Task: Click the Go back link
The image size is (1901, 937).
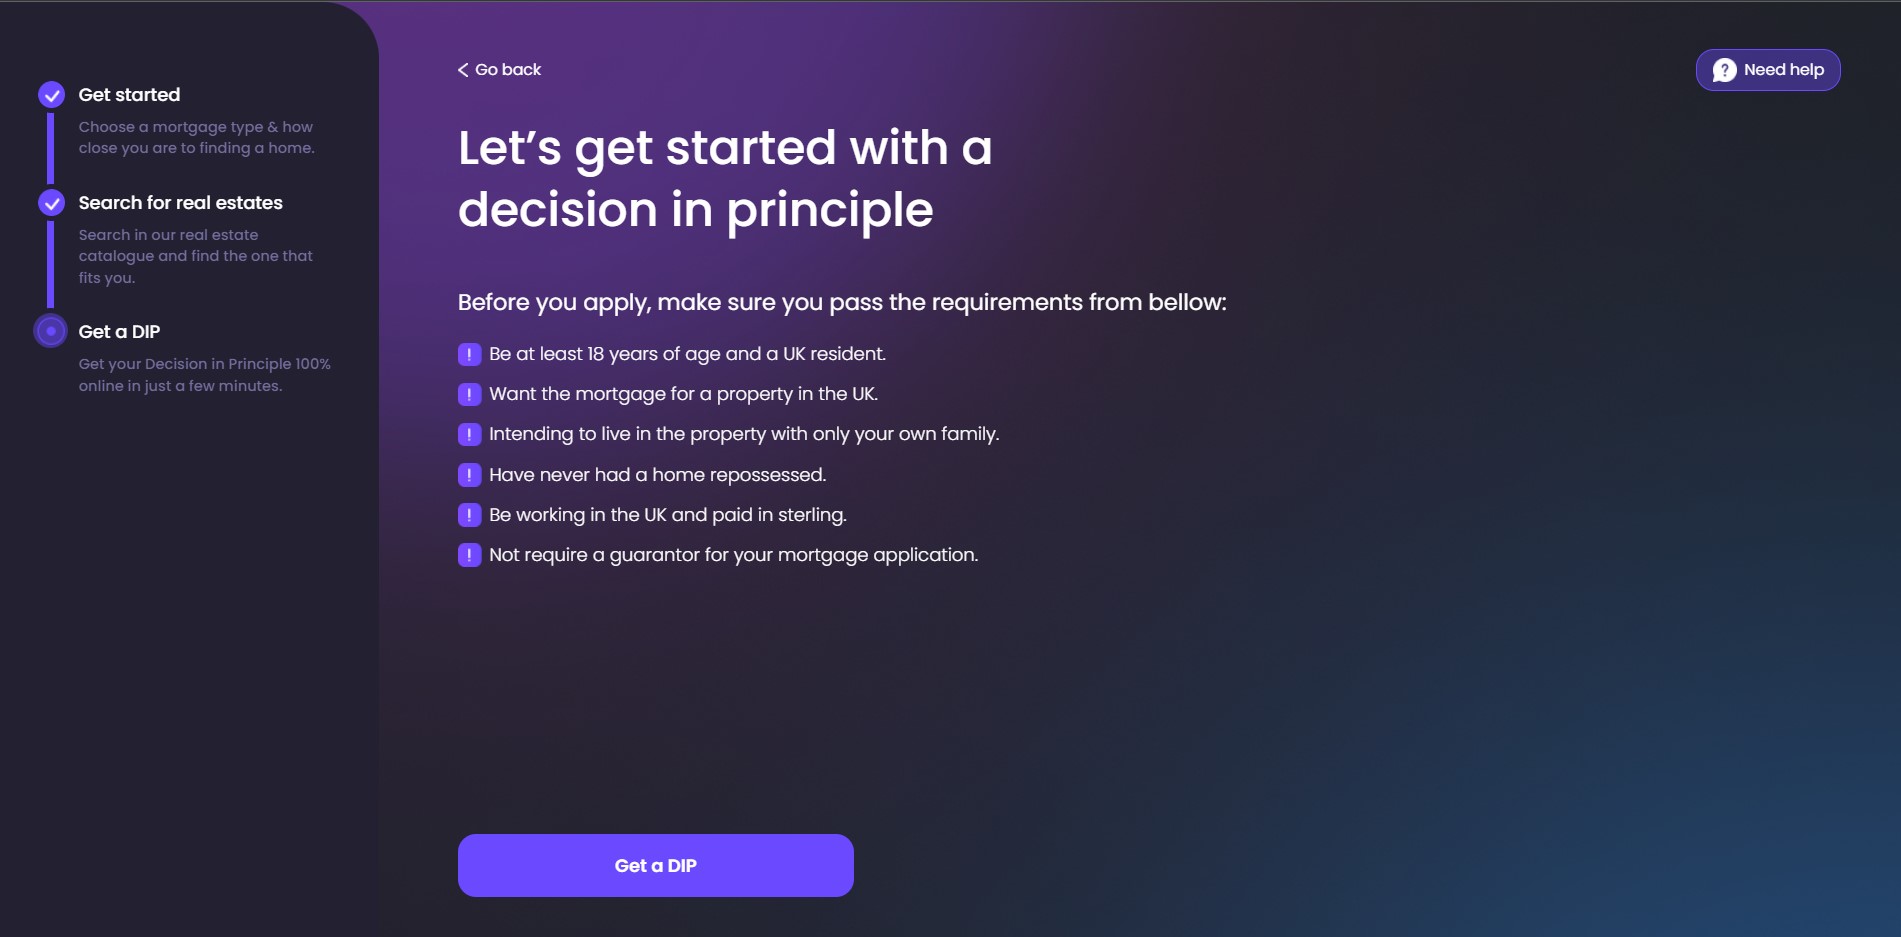Action: (x=506, y=69)
